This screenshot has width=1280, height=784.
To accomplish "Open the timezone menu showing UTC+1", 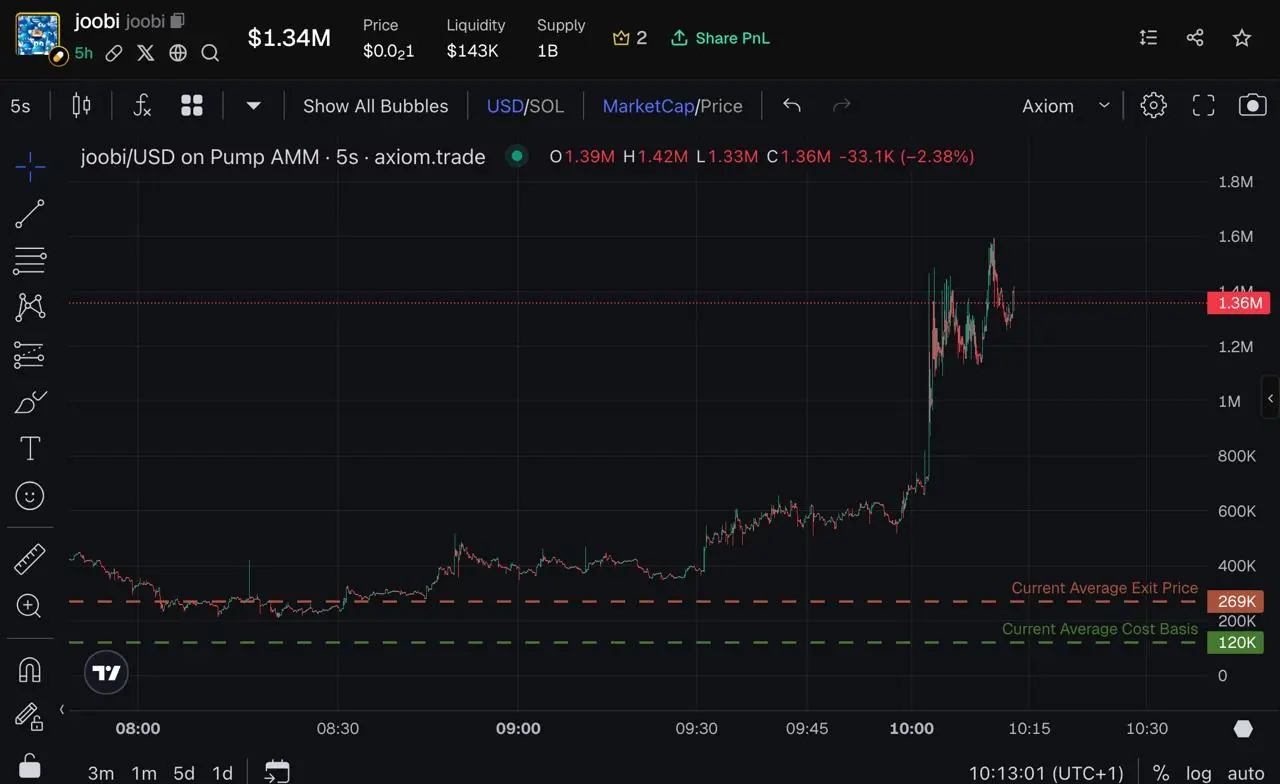I will 1046,773.
